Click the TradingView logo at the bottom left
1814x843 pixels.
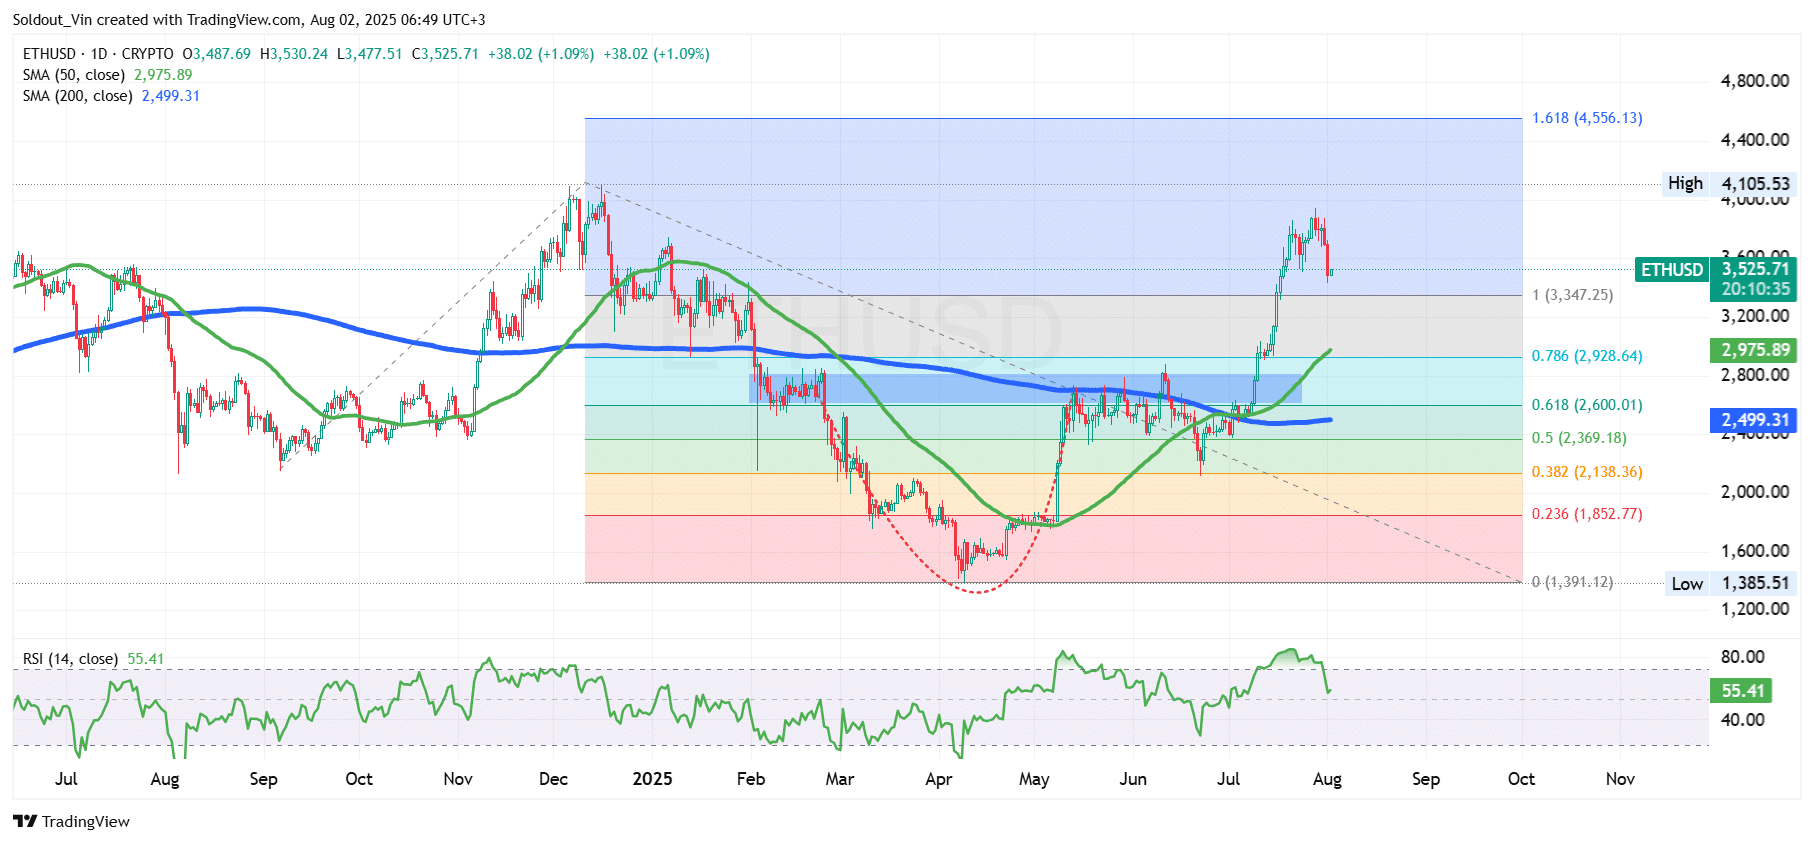pyautogui.click(x=71, y=821)
